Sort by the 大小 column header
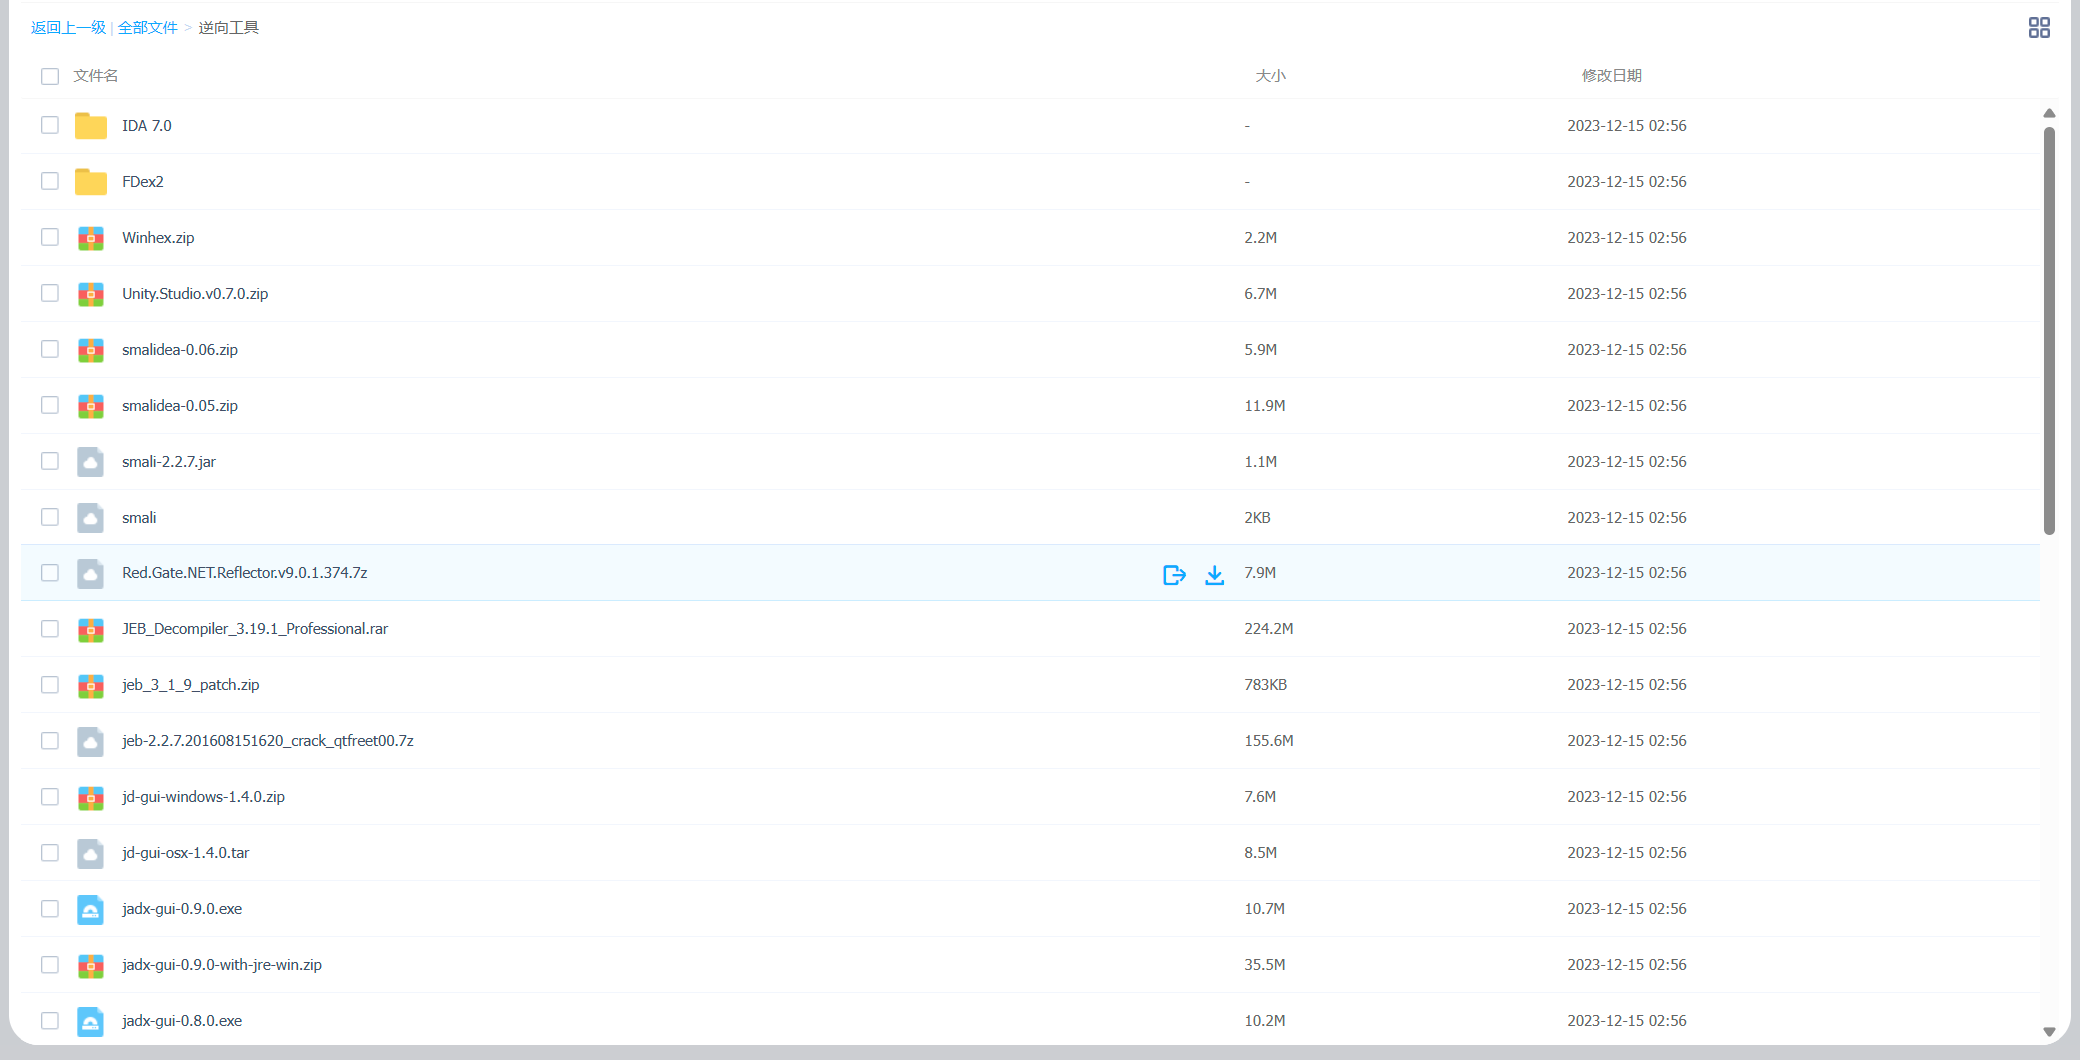Screen dimensions: 2080x1060 coord(1271,76)
